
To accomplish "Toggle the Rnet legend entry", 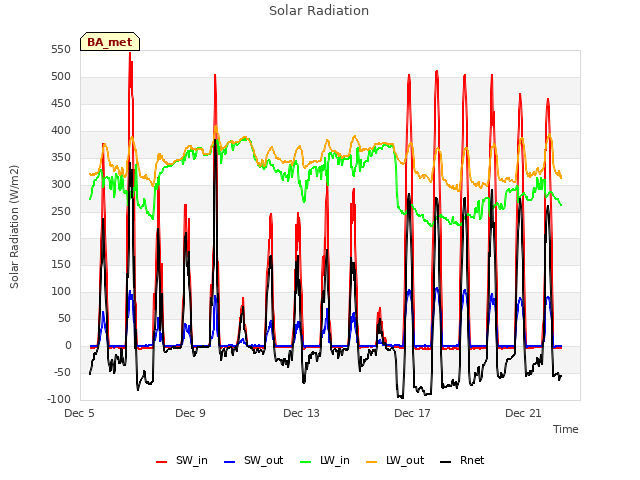I will pyautogui.click(x=462, y=460).
